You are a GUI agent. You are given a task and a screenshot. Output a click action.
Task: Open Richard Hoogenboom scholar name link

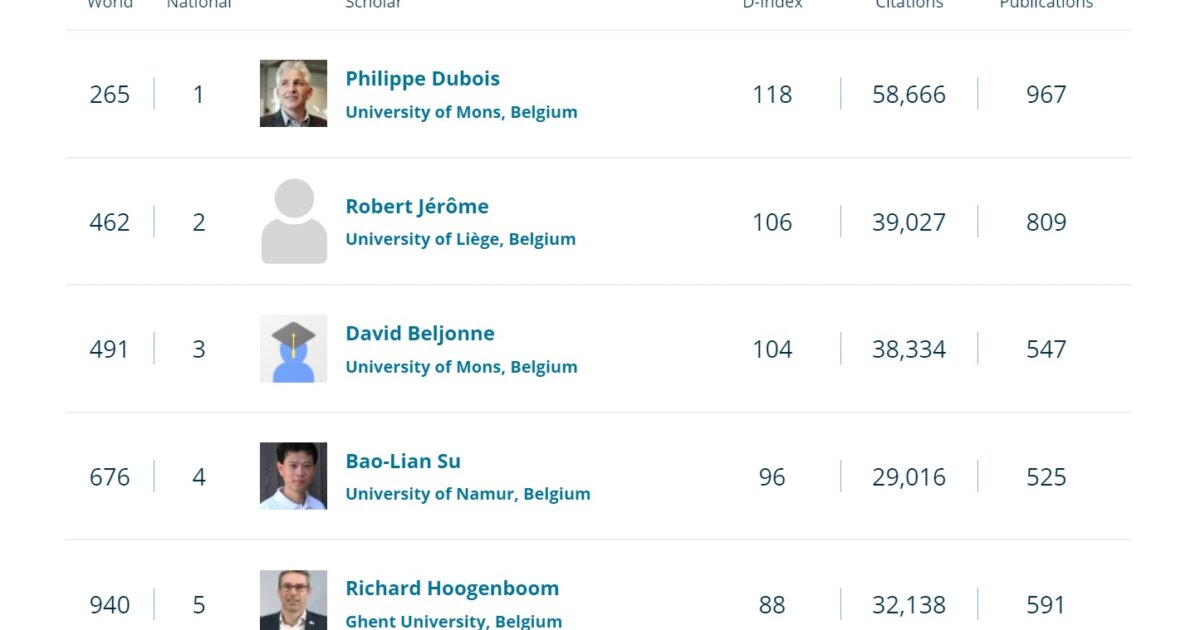452,588
